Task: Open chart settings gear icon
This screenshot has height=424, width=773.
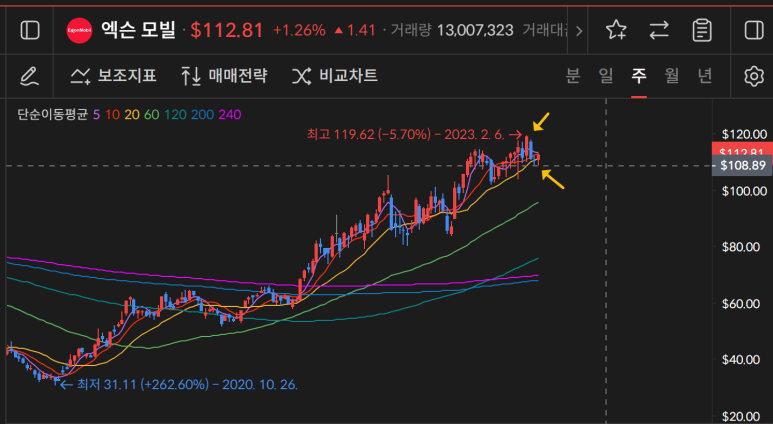Action: (753, 76)
